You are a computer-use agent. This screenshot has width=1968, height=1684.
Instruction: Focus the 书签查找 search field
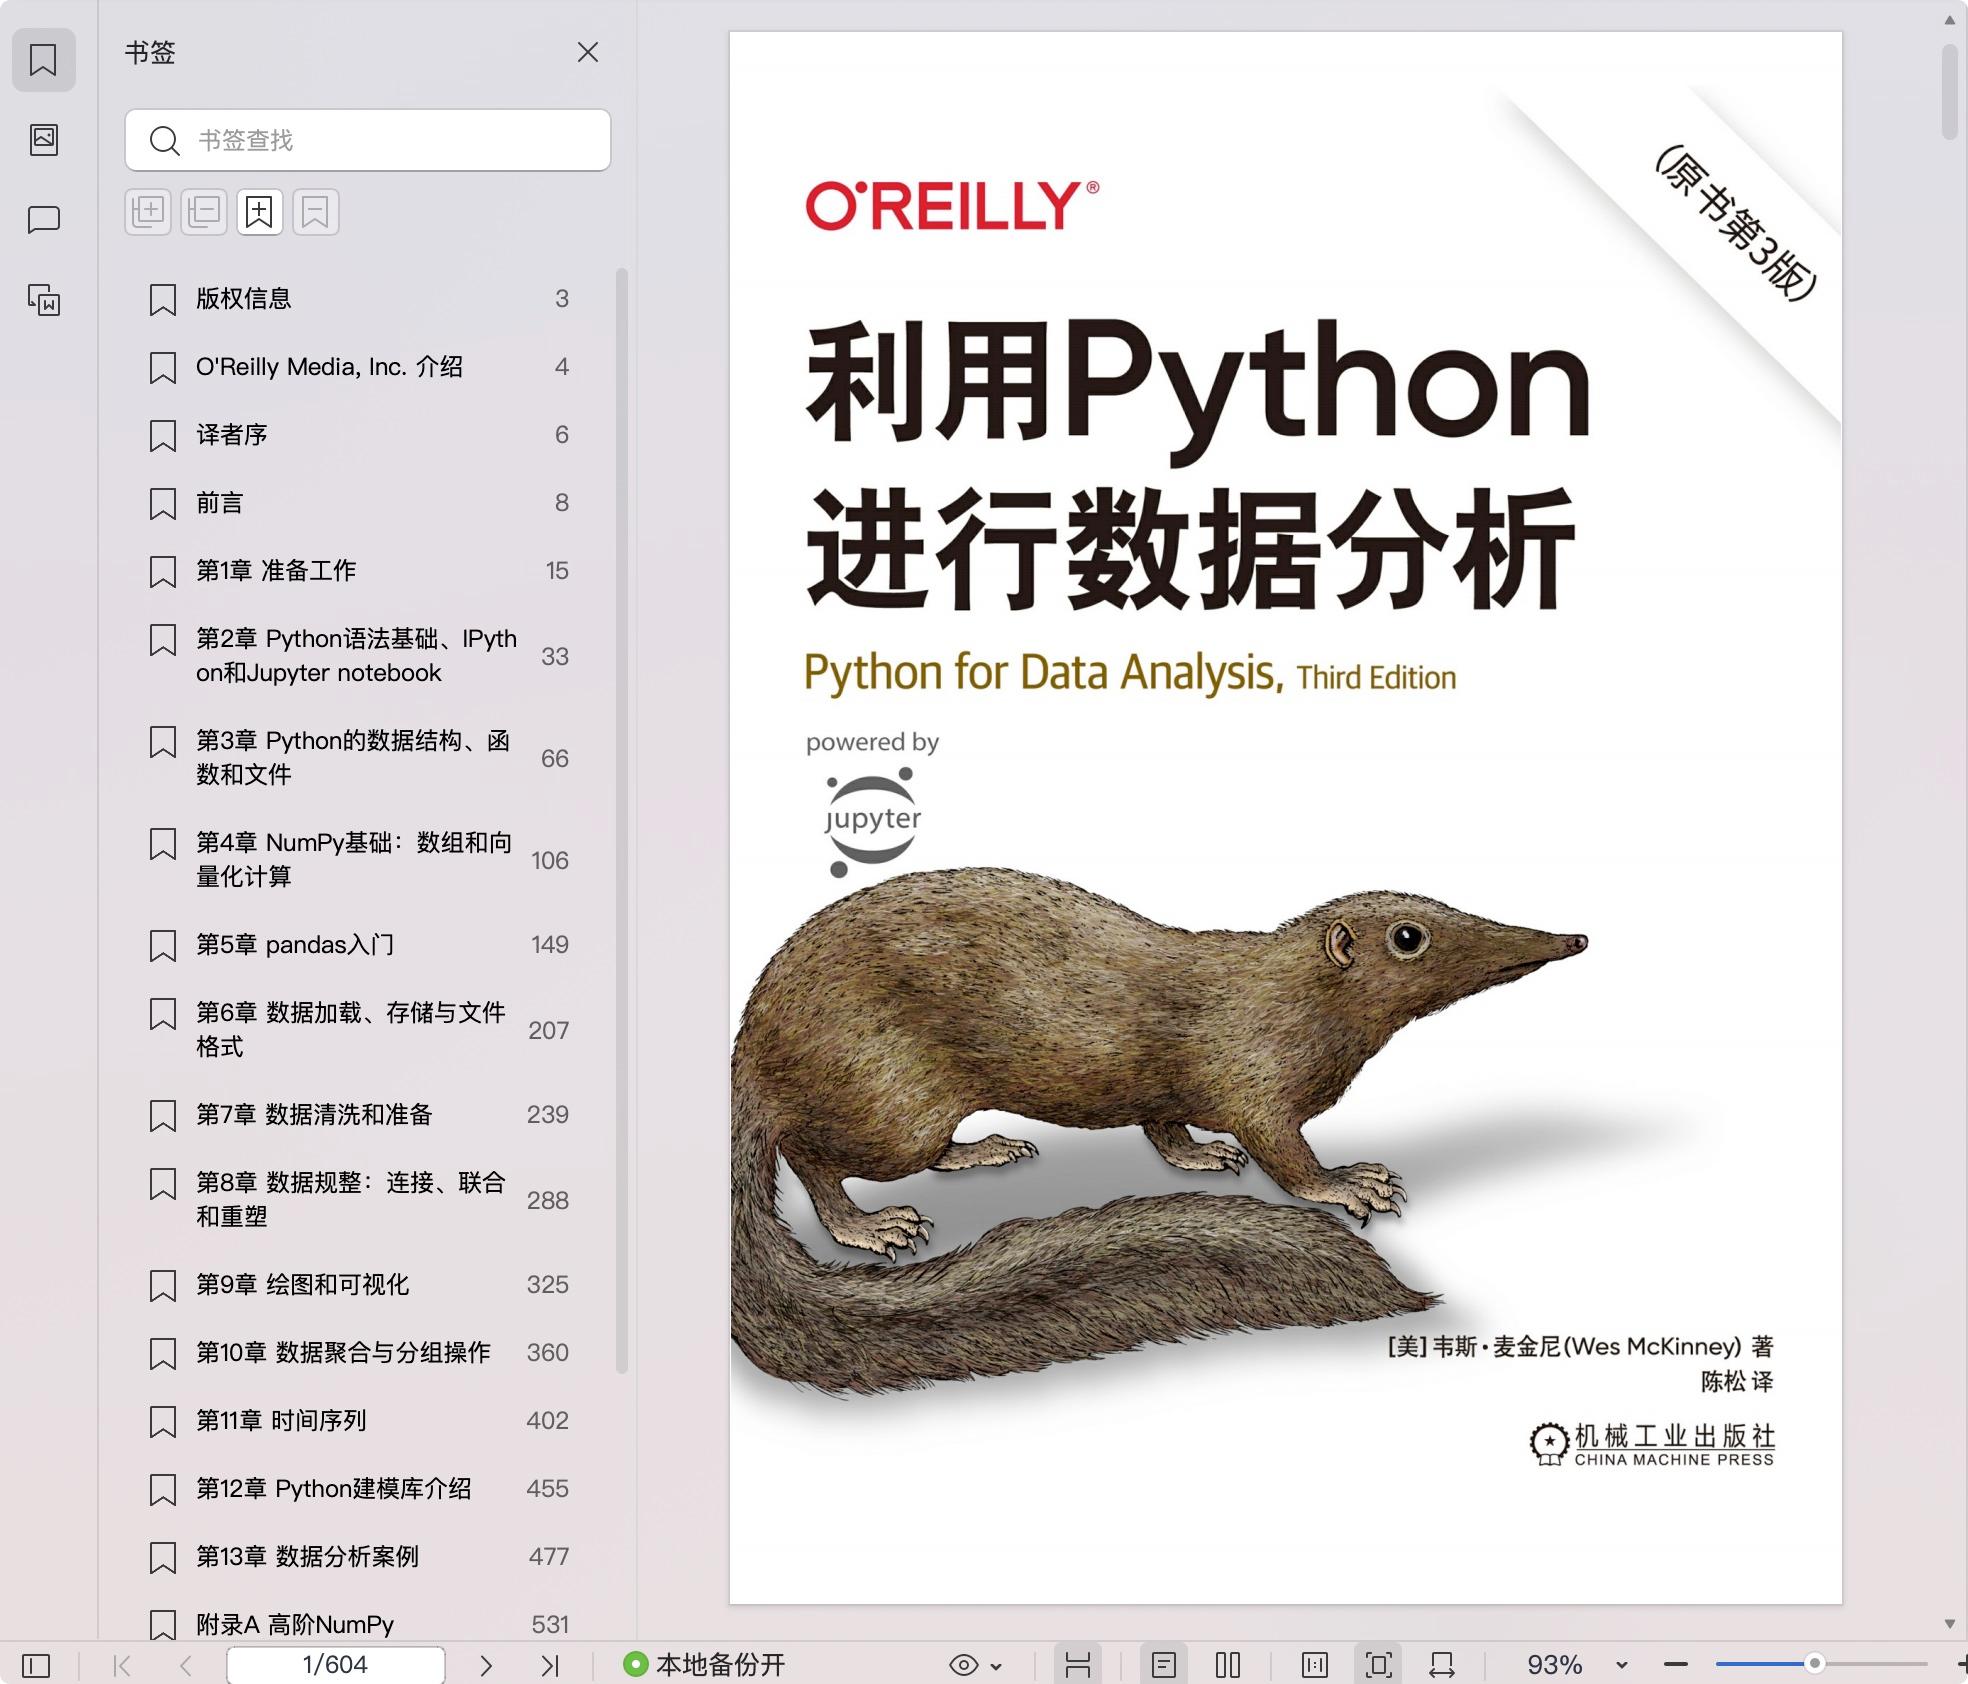368,140
